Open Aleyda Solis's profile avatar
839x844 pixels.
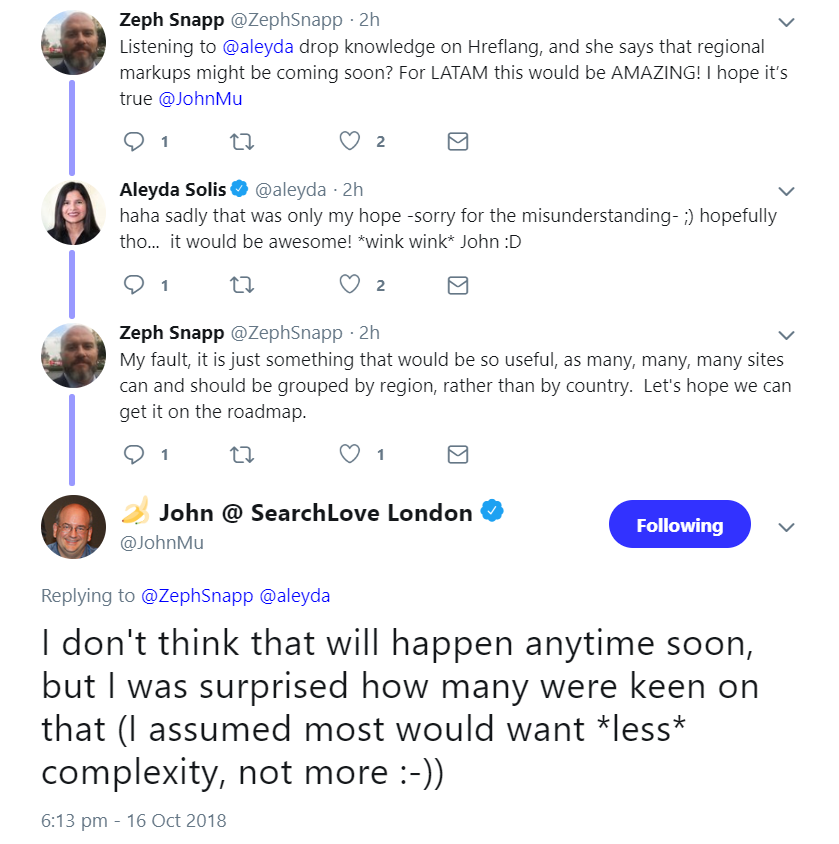73,213
